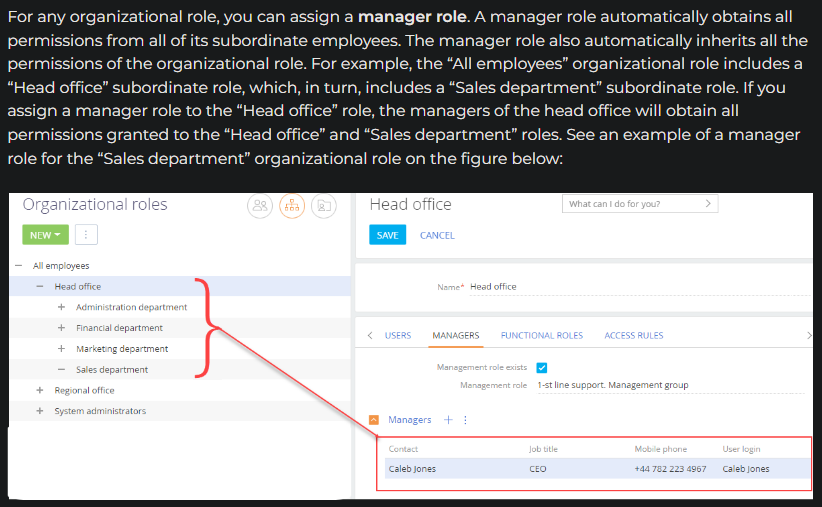Click the +44 782 223 4967 phone cell

click(x=670, y=469)
